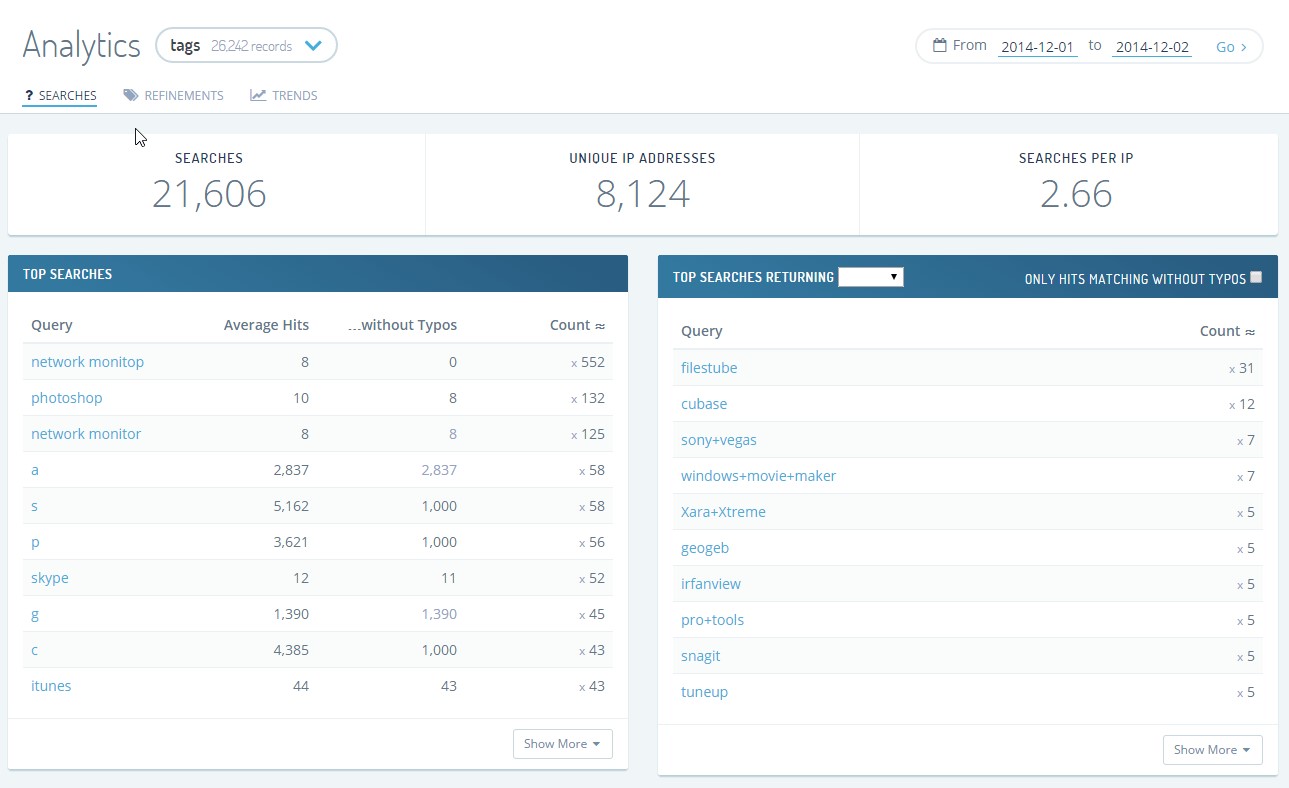Click the approx symbol beside Top Searches Count

pos(600,325)
